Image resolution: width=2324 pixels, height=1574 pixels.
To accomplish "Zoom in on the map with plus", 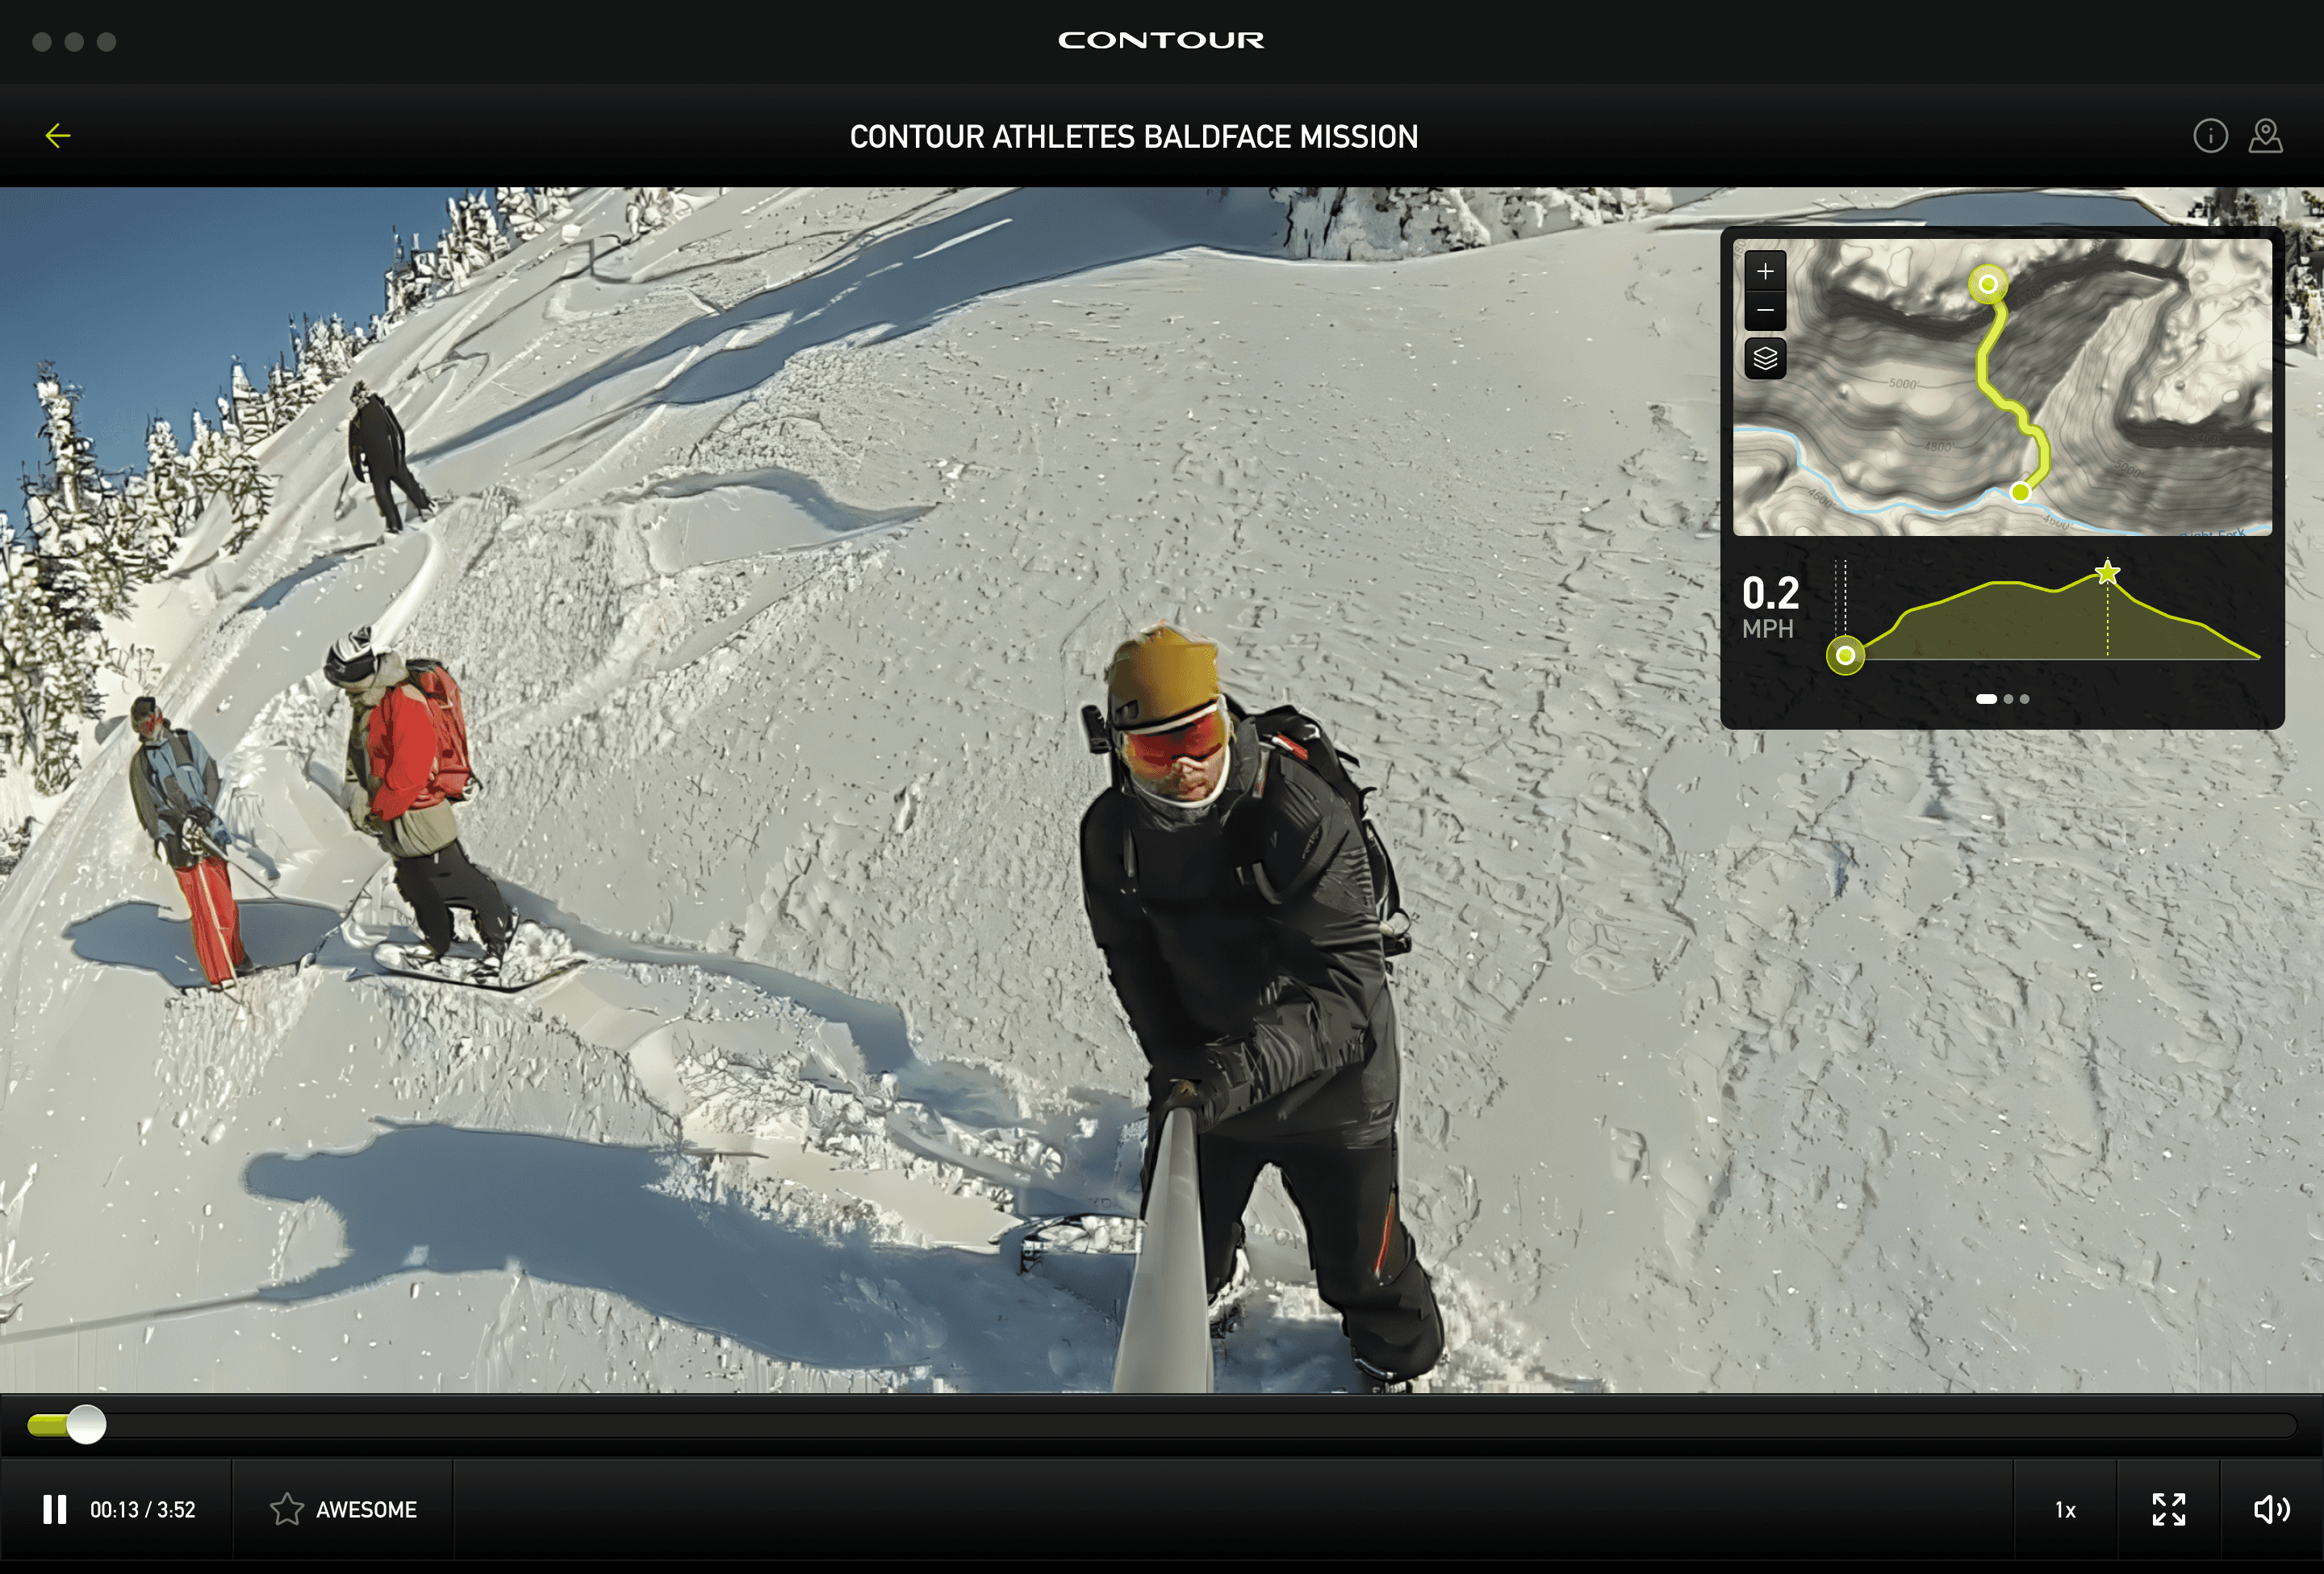I will (x=1765, y=271).
